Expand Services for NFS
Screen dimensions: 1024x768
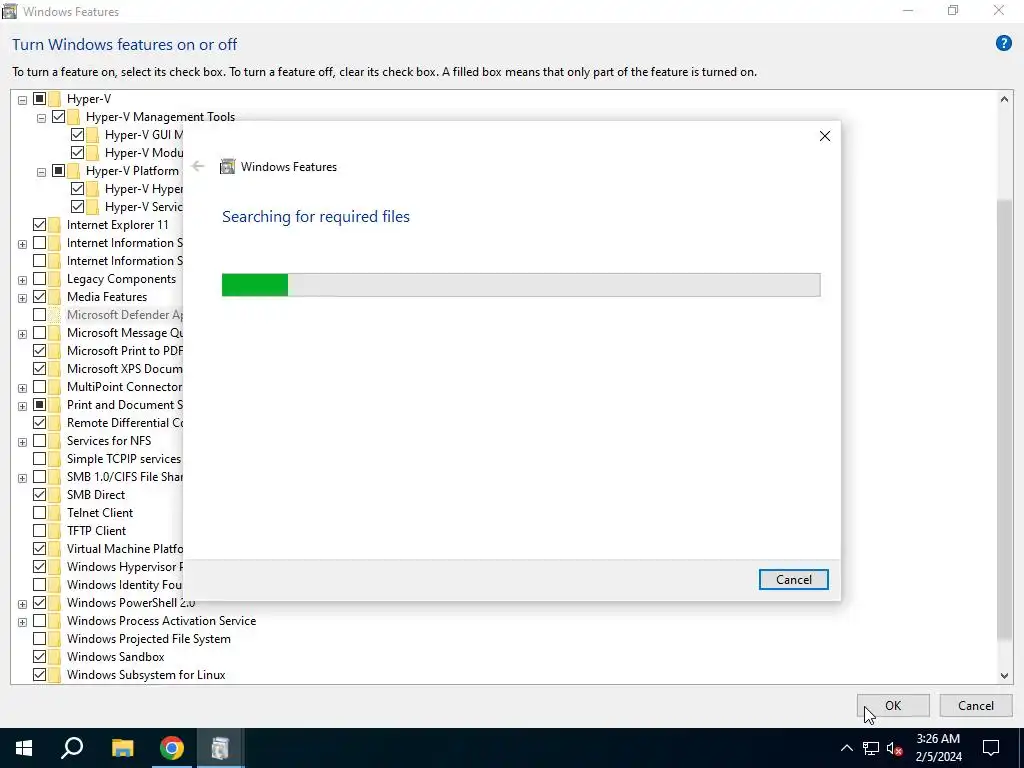point(22,442)
